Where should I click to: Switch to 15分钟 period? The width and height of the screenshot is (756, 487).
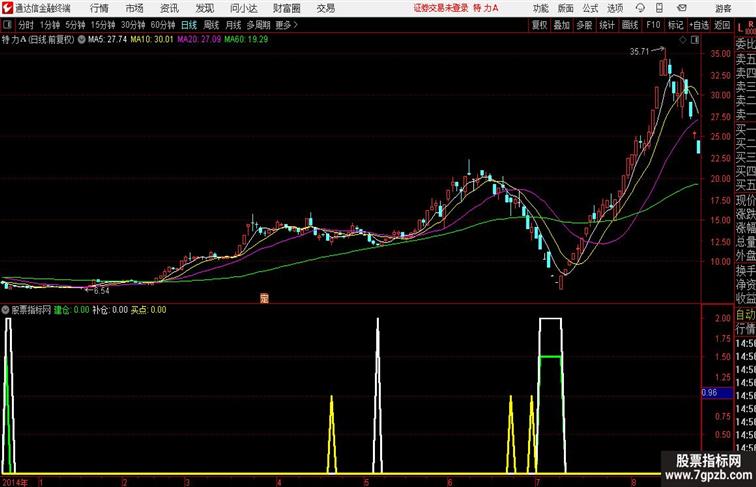[103, 25]
